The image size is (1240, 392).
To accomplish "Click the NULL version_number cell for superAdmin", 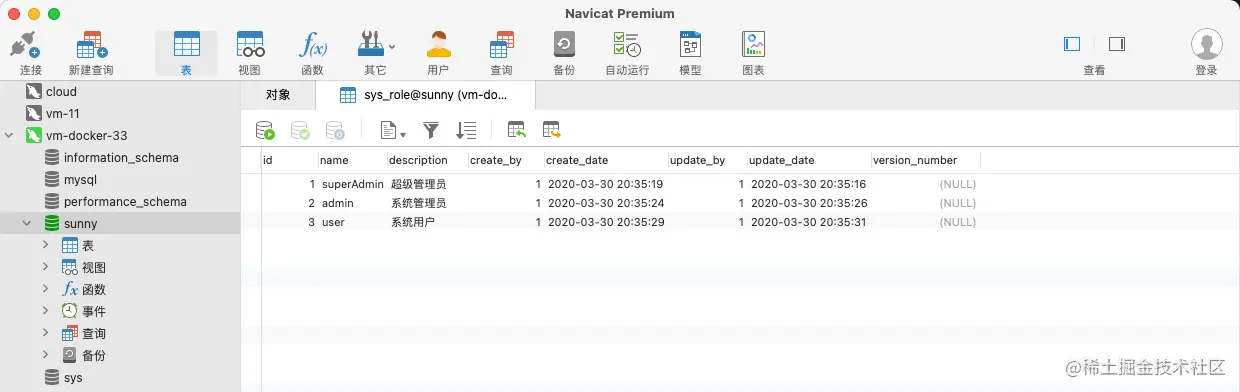I will (926, 185).
